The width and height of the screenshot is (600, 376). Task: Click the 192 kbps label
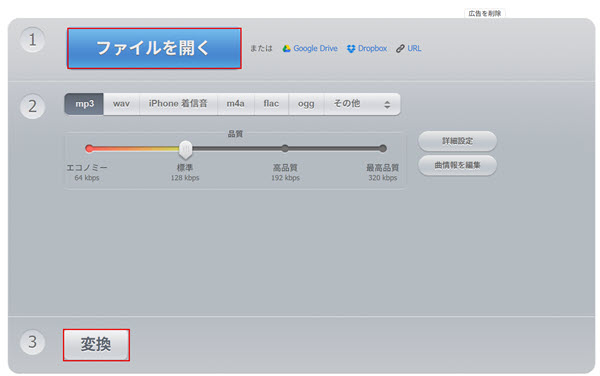pos(285,178)
